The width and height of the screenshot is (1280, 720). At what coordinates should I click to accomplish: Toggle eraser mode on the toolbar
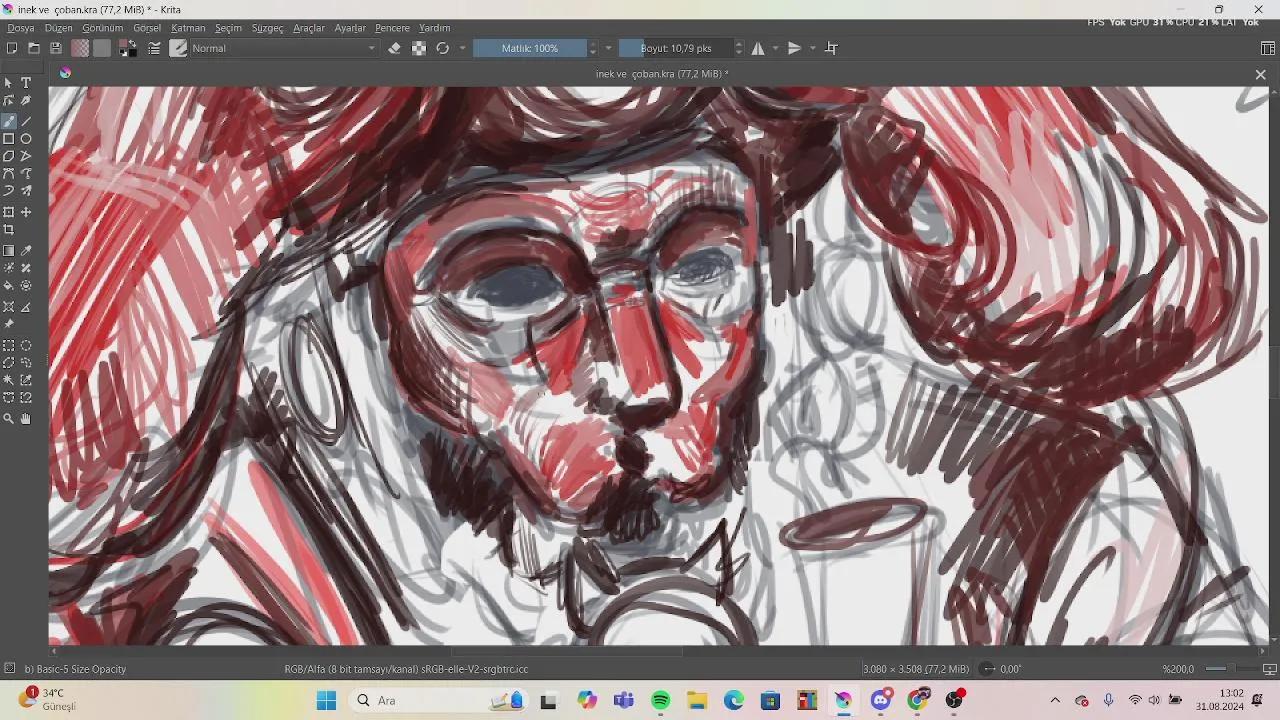(394, 47)
